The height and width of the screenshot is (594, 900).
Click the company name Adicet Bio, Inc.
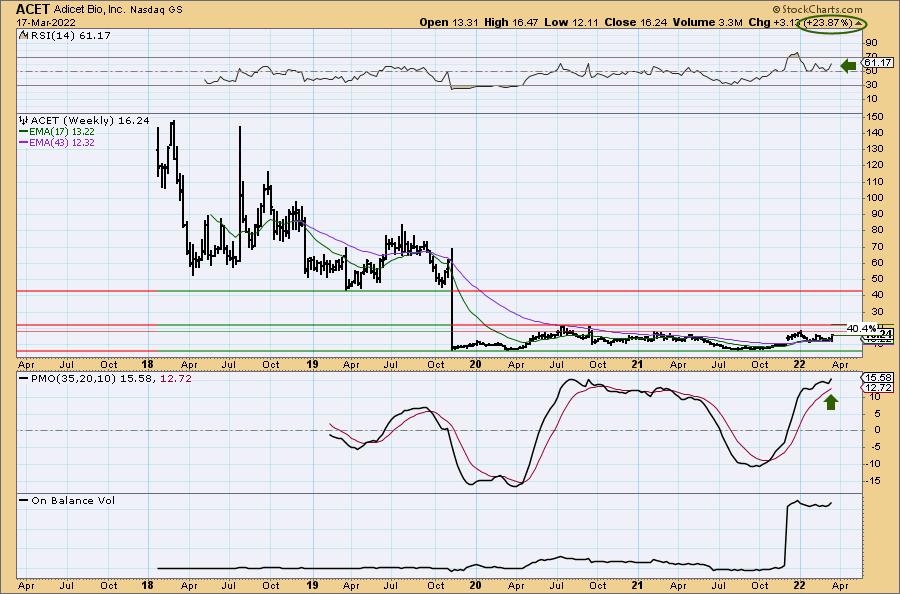[88, 9]
